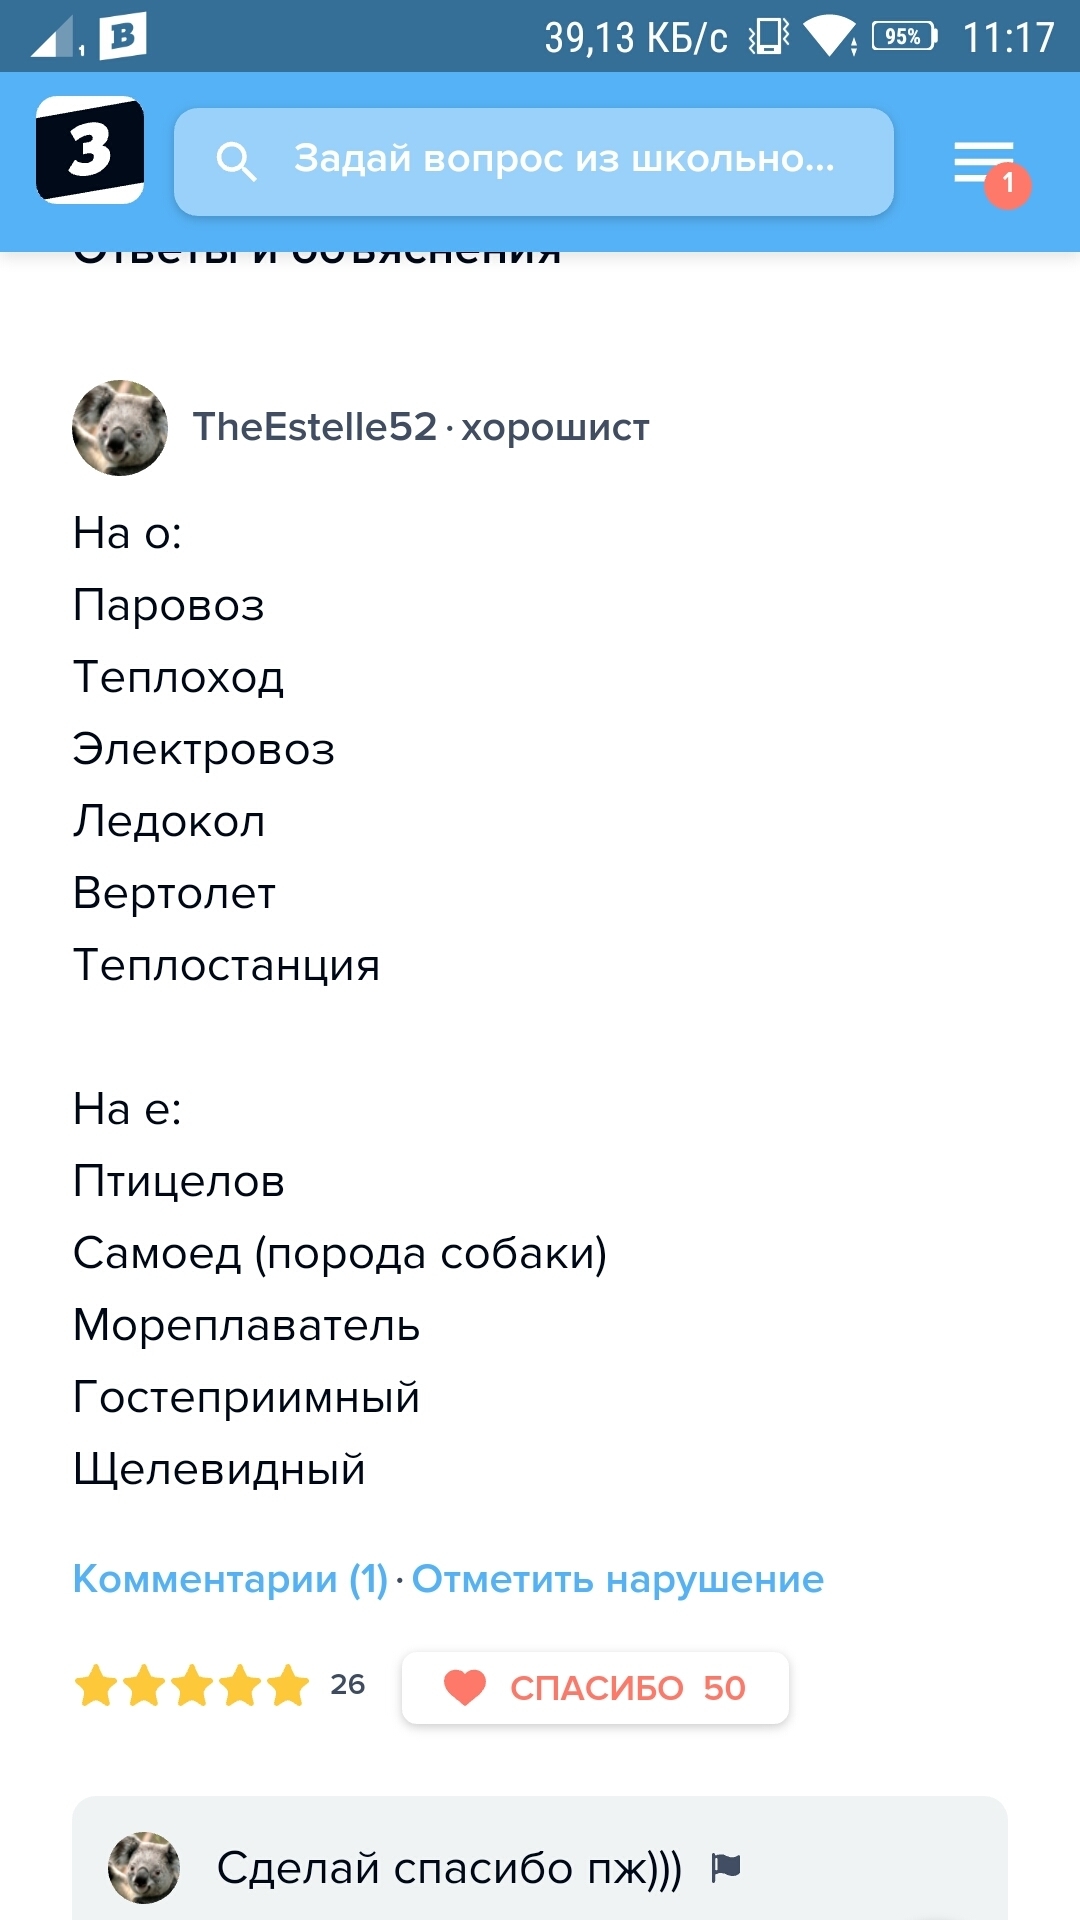
Task: Tap the flag icon next to comment
Action: (x=726, y=1866)
